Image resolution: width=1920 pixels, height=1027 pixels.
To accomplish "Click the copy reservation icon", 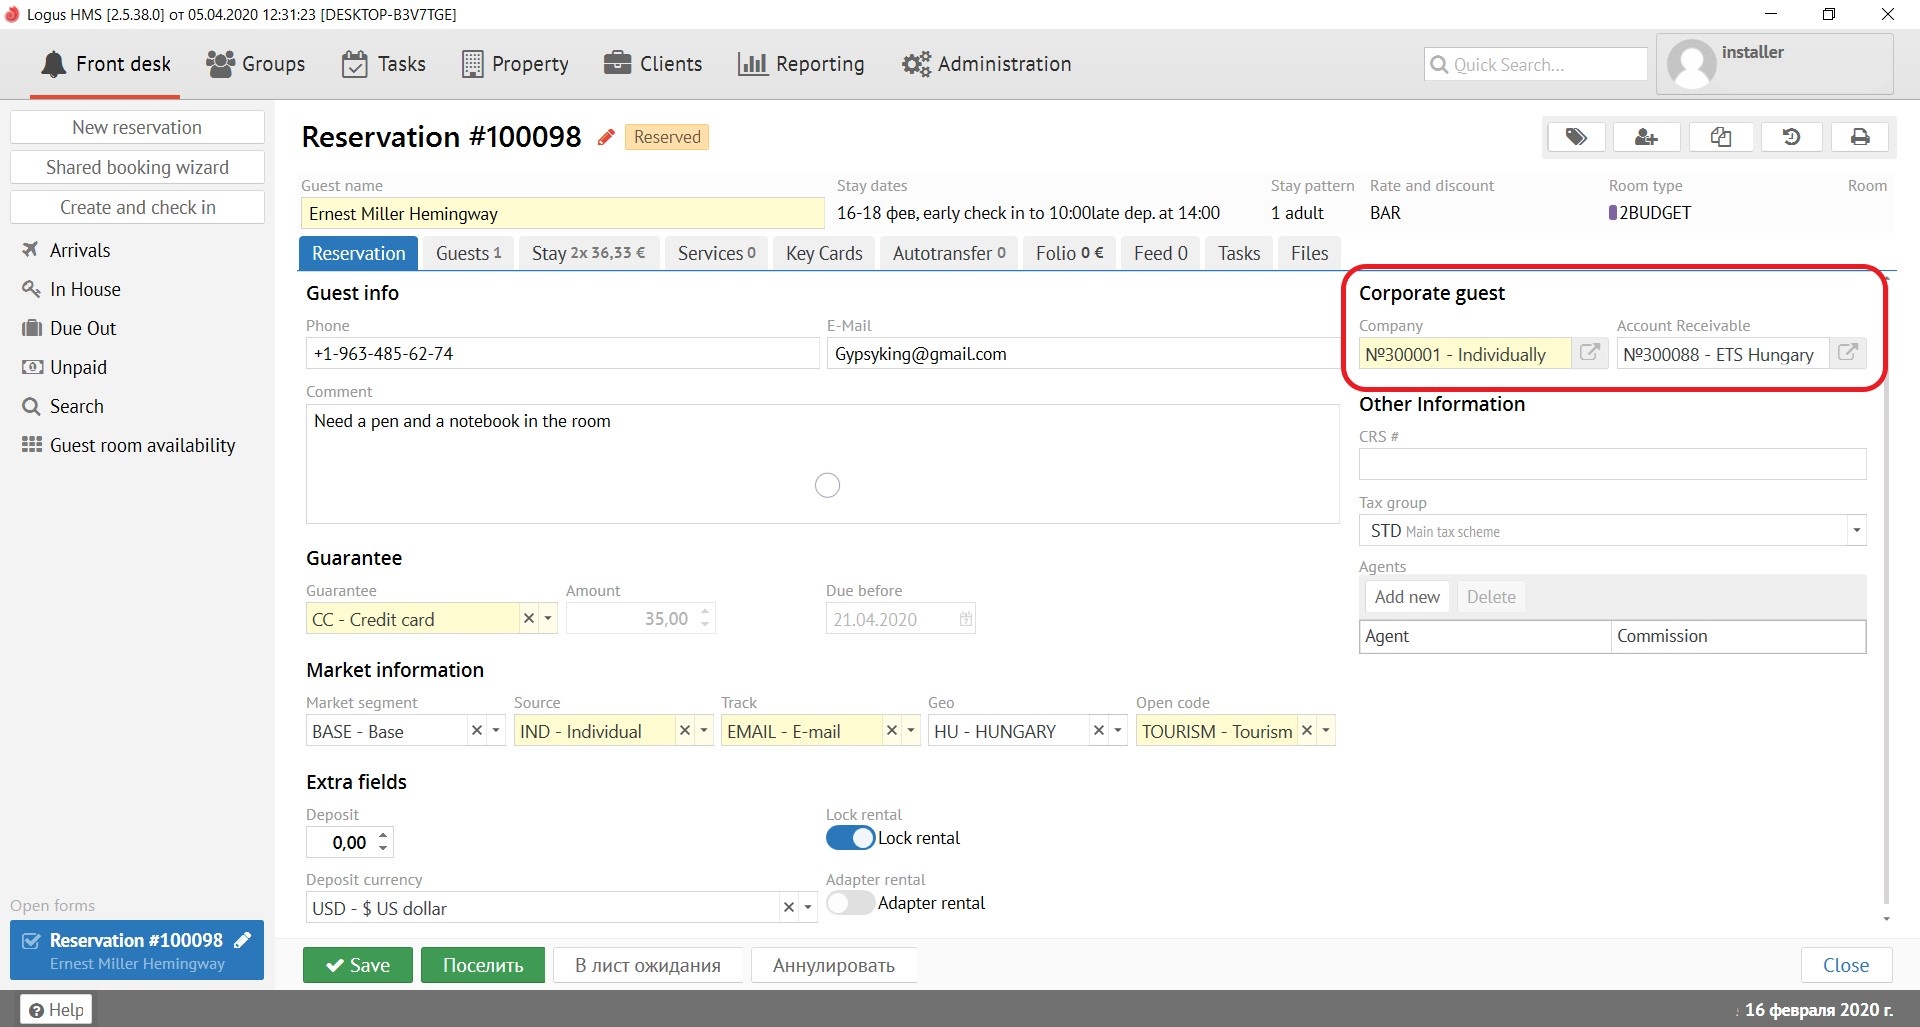I will point(1720,137).
